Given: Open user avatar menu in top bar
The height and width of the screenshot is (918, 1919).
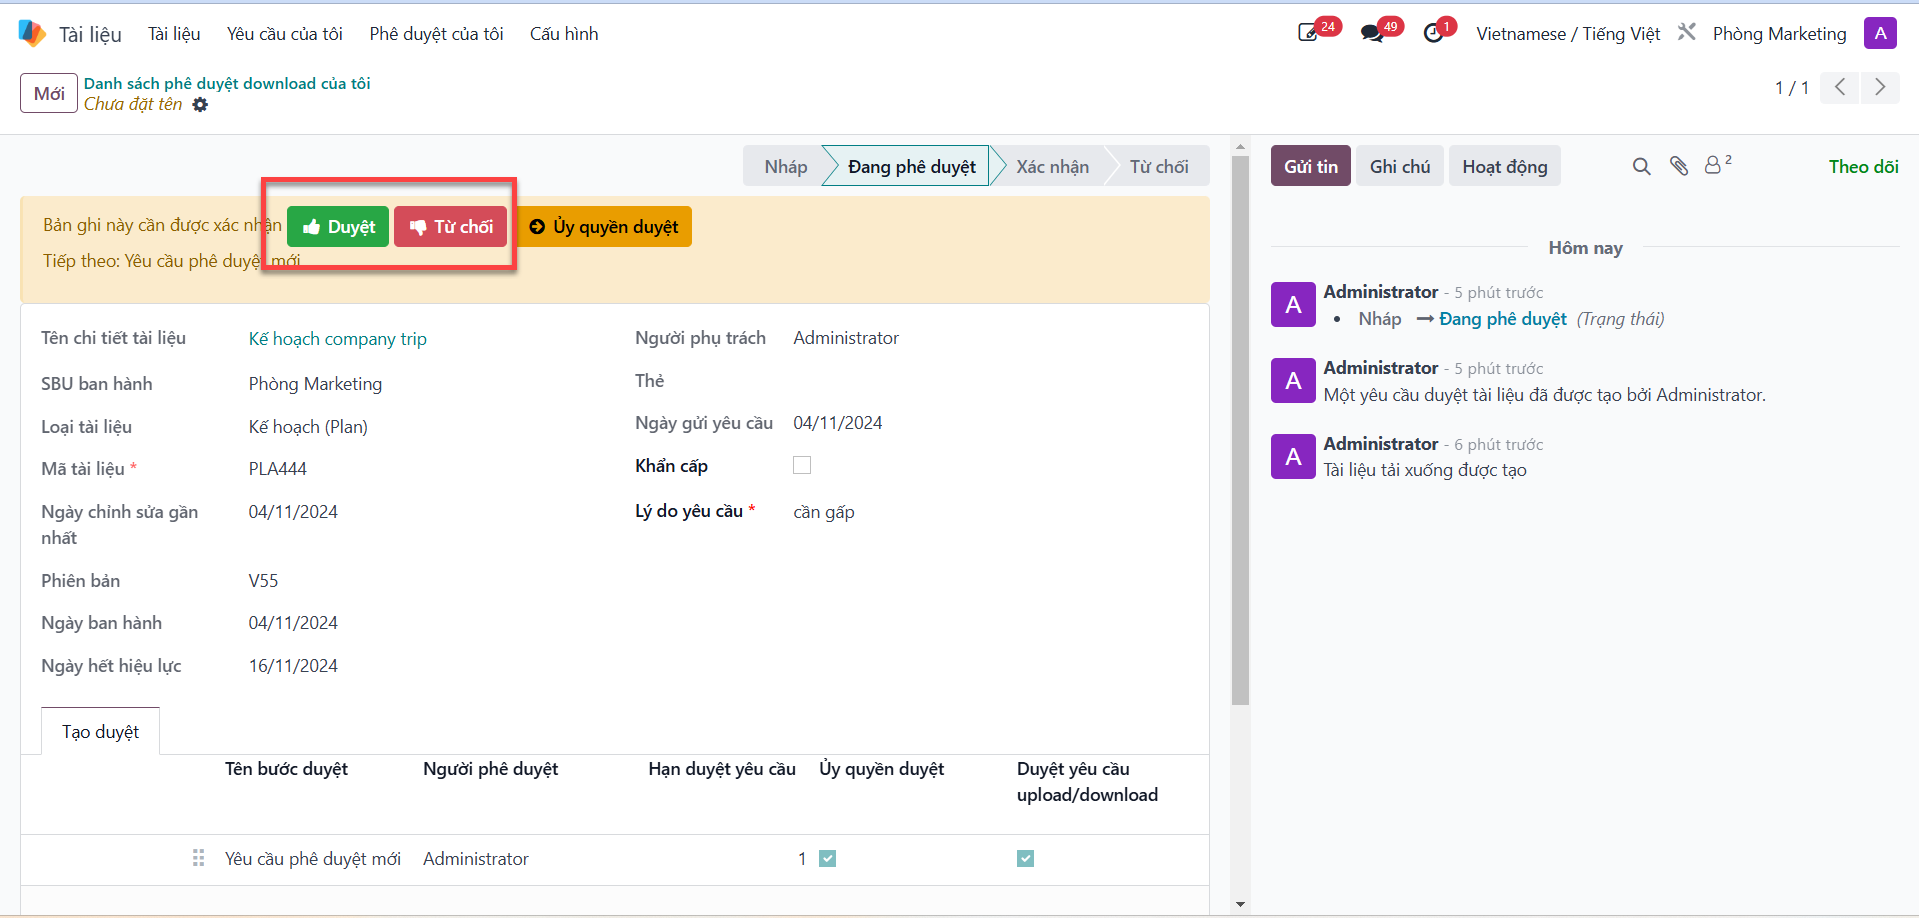Looking at the screenshot, I should click(x=1880, y=33).
